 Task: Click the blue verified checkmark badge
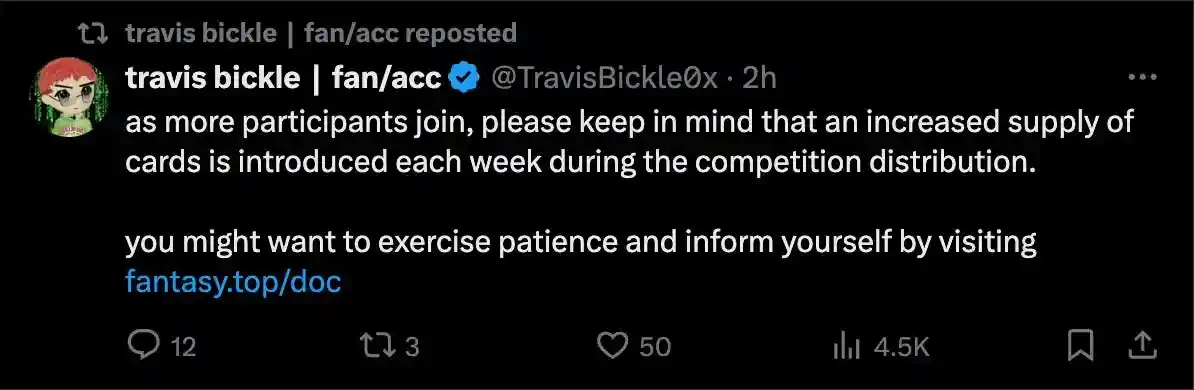465,78
